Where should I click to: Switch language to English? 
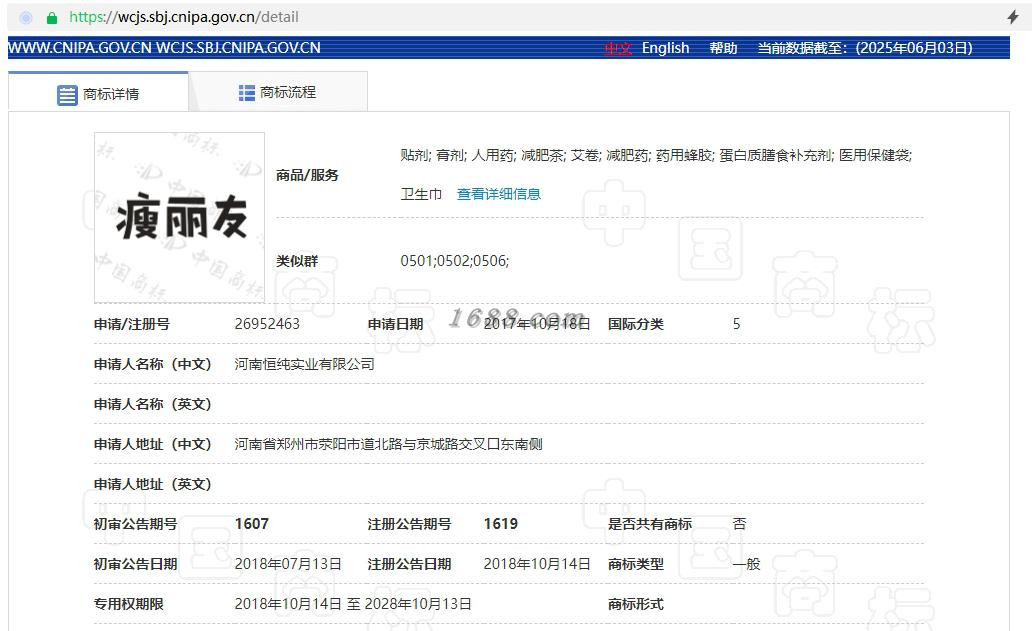(x=665, y=48)
